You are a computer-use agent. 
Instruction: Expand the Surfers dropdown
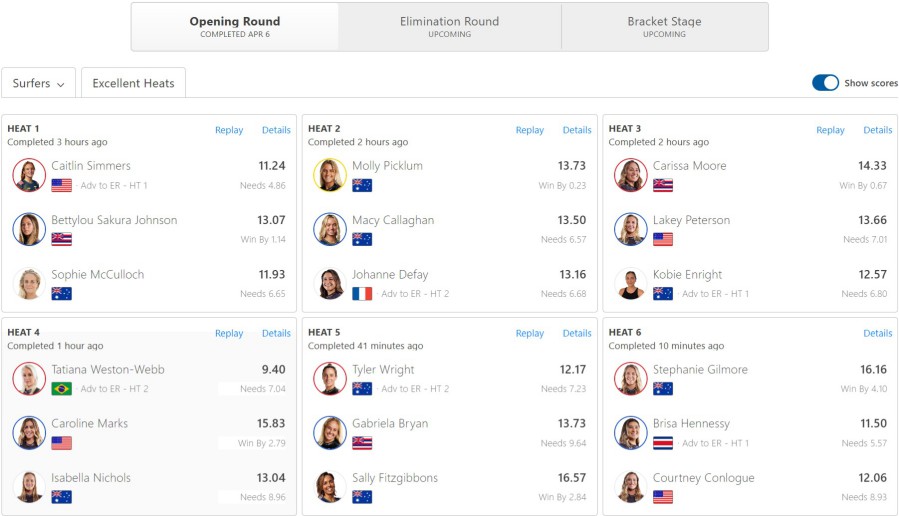(x=38, y=83)
